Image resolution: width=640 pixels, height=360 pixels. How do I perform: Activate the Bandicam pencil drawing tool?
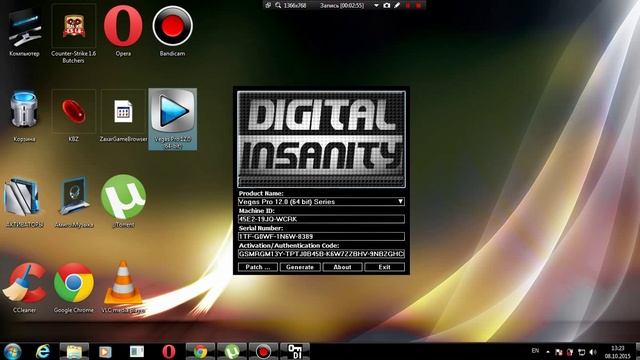tap(397, 5)
